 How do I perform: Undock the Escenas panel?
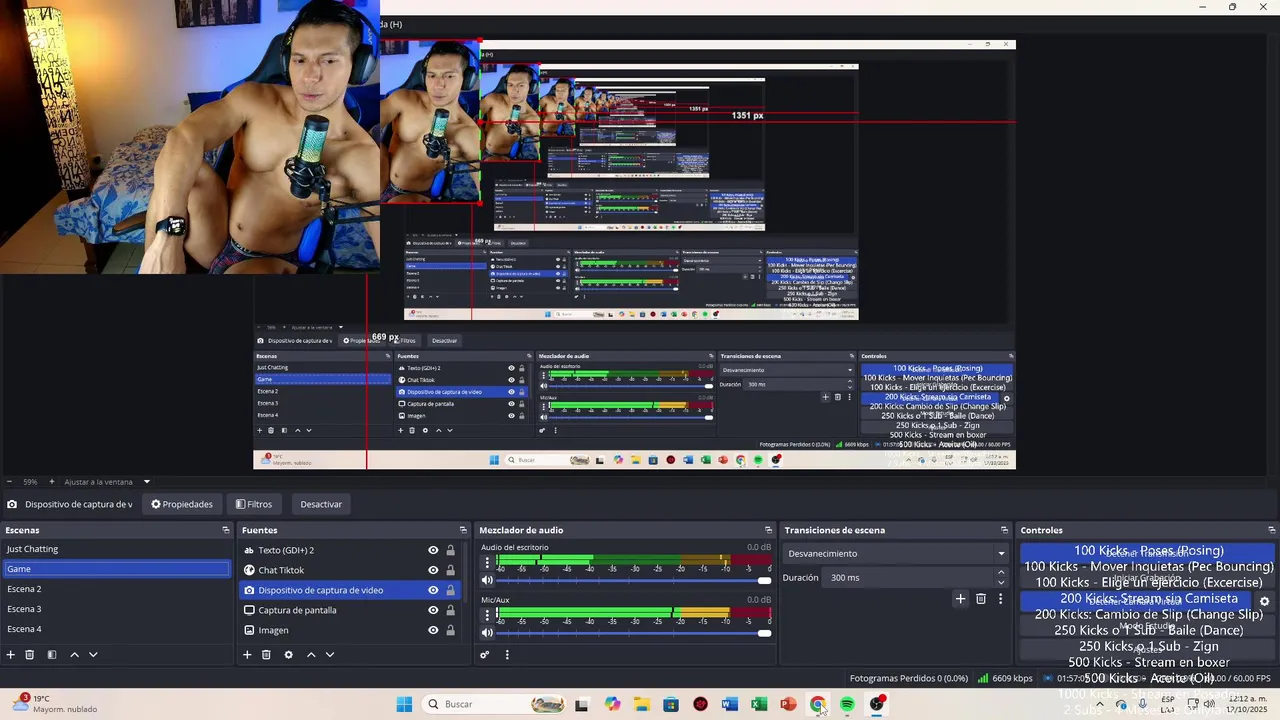pyautogui.click(x=226, y=530)
